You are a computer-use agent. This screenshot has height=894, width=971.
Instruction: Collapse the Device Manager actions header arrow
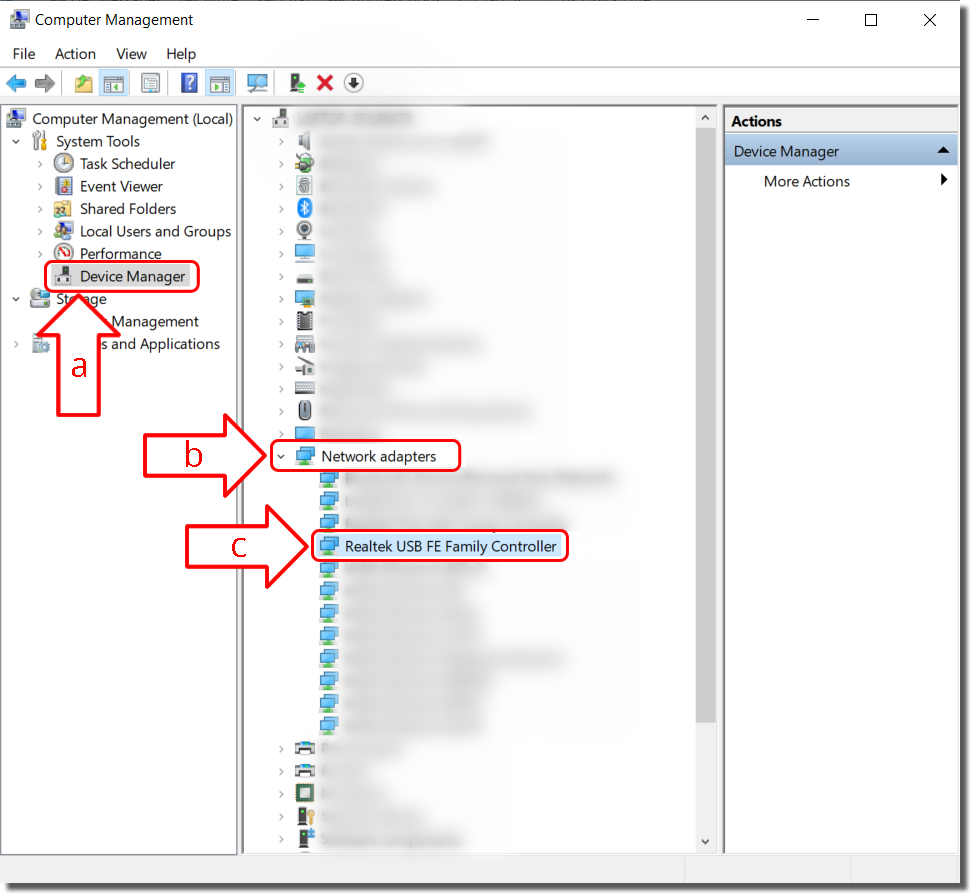pyautogui.click(x=942, y=151)
